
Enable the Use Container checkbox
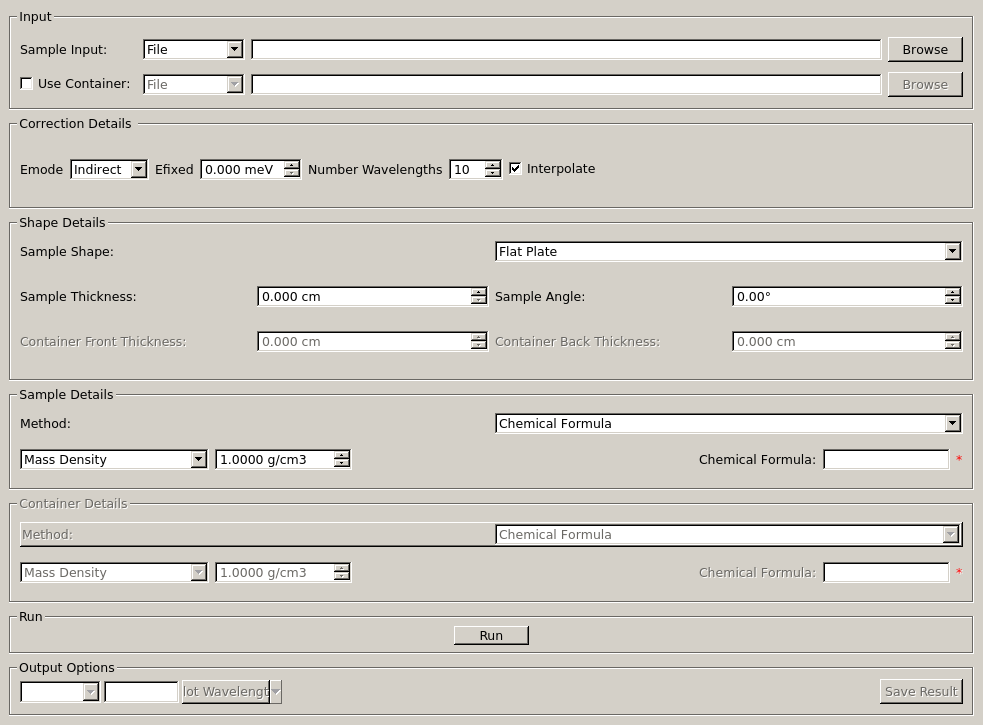(27, 84)
